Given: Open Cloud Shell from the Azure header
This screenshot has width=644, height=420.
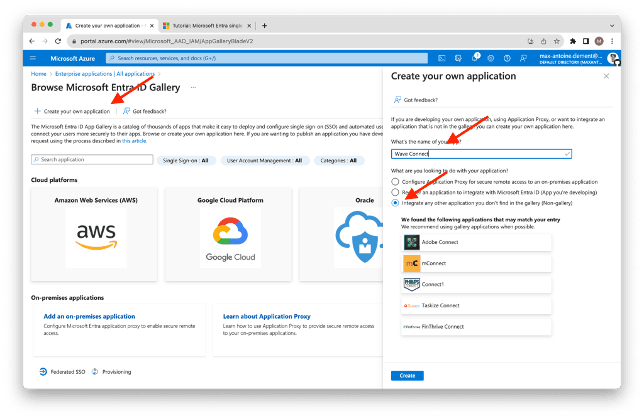Looking at the screenshot, I should tap(442, 58).
